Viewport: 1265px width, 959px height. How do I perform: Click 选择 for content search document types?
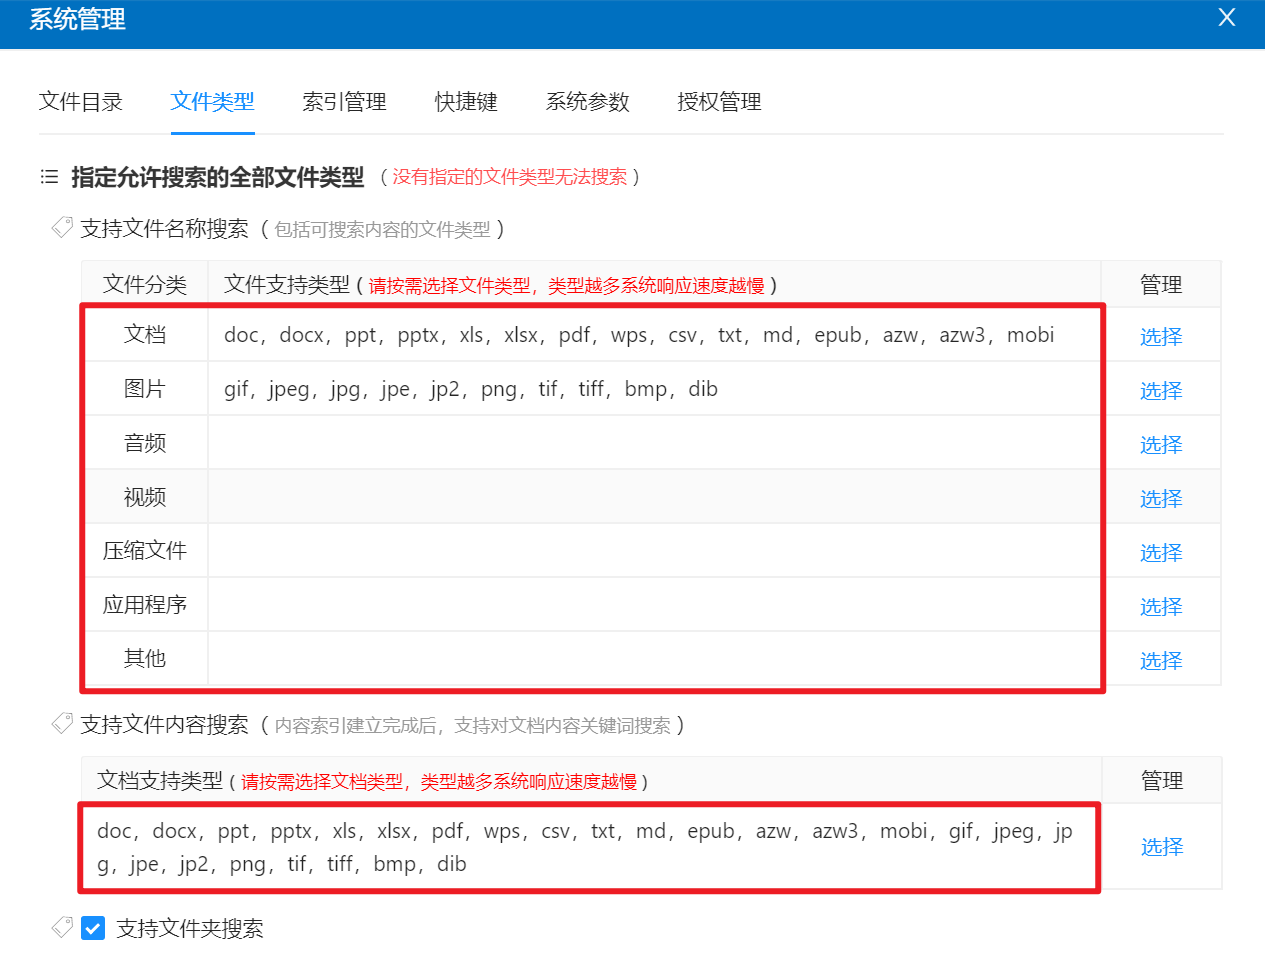(x=1162, y=847)
